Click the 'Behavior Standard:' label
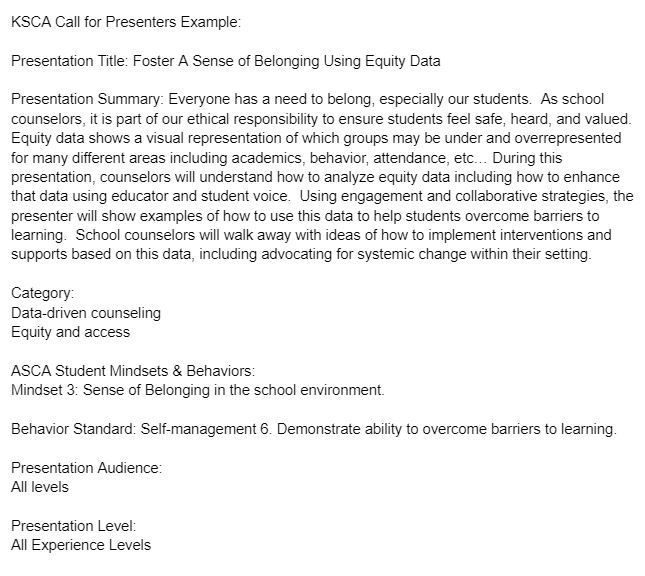Image resolution: width=645 pixels, height=576 pixels. (x=74, y=429)
